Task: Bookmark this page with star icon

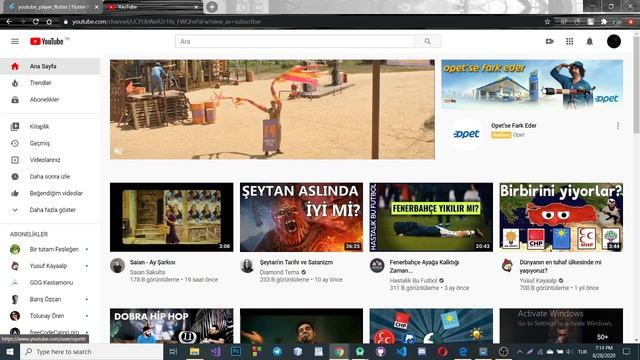Action: point(547,22)
